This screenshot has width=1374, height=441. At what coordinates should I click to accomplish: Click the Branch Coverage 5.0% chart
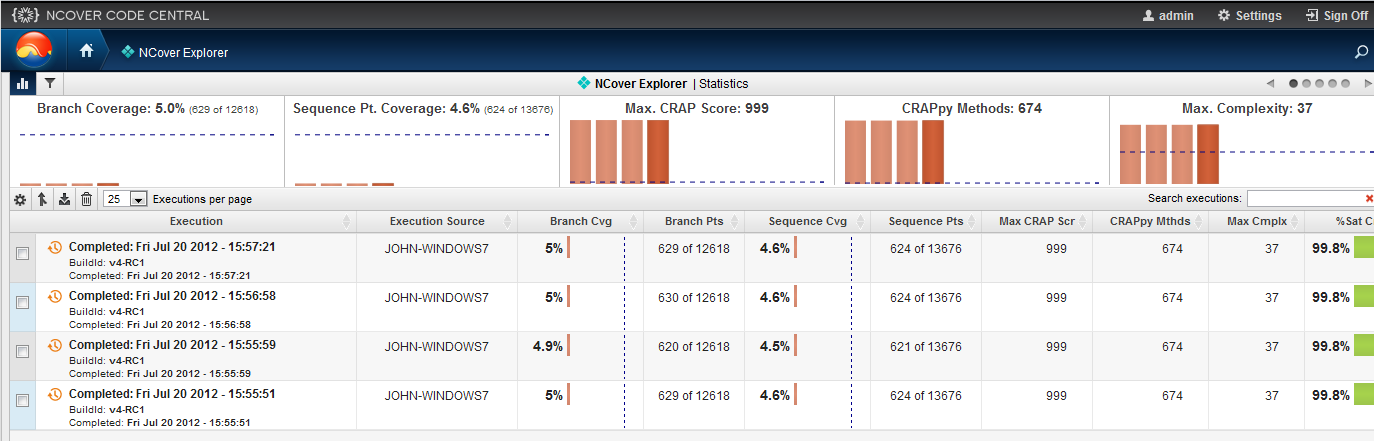147,141
